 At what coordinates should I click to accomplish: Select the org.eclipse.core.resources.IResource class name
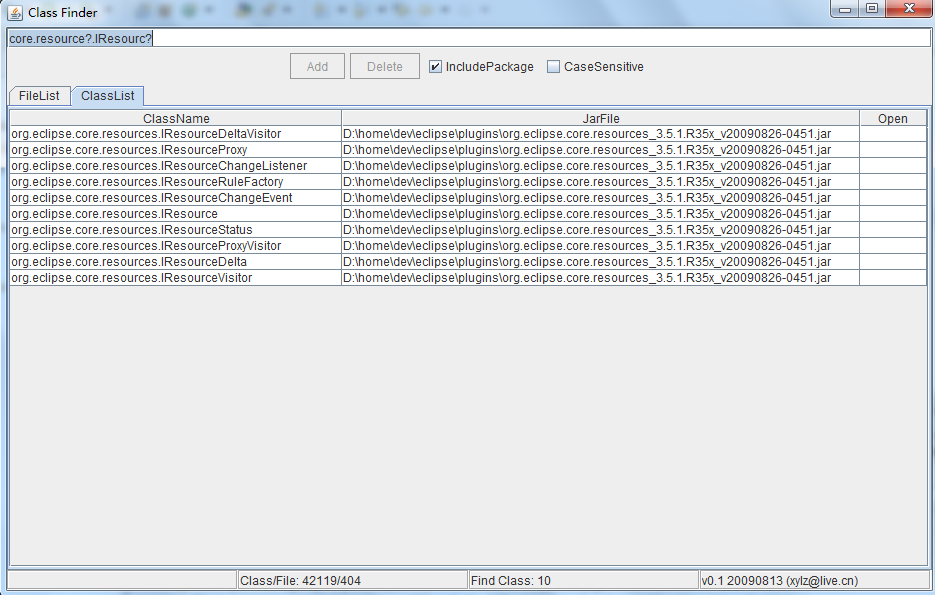[114, 214]
